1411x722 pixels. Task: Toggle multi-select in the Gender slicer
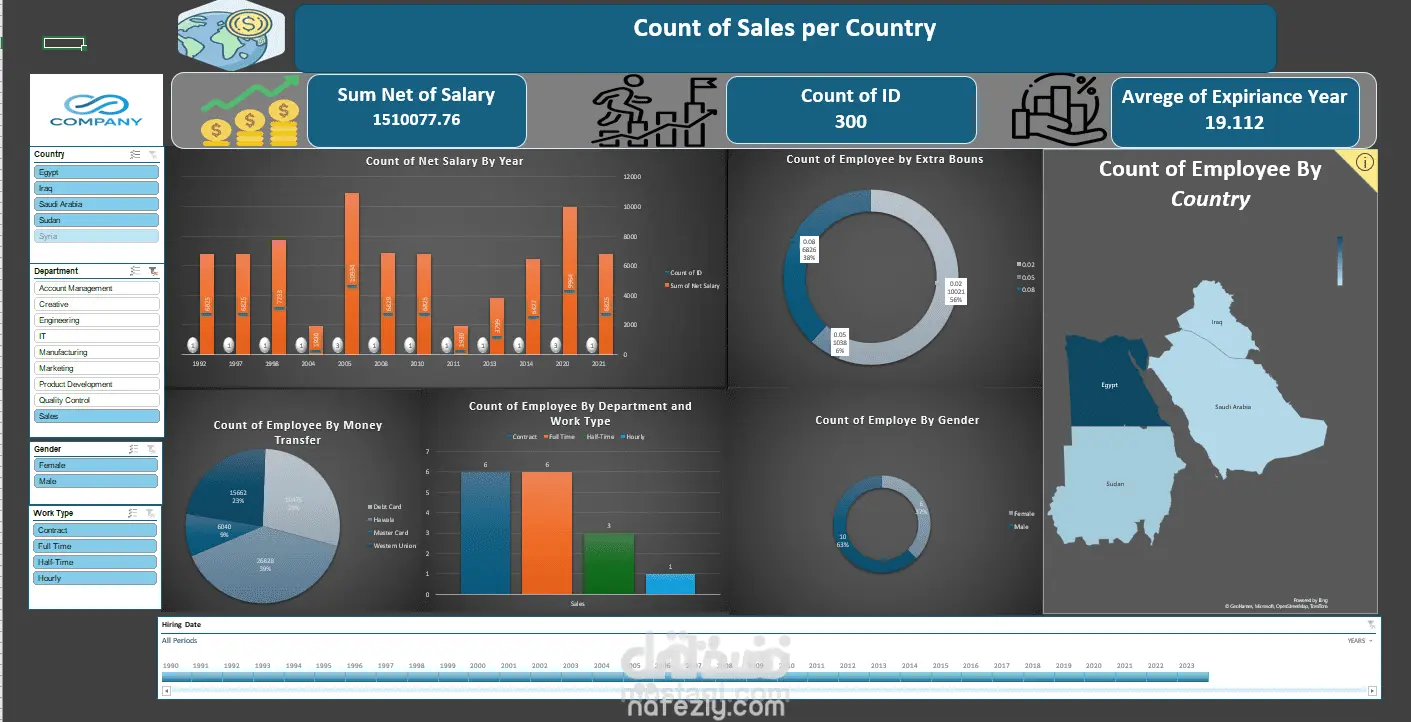(135, 449)
